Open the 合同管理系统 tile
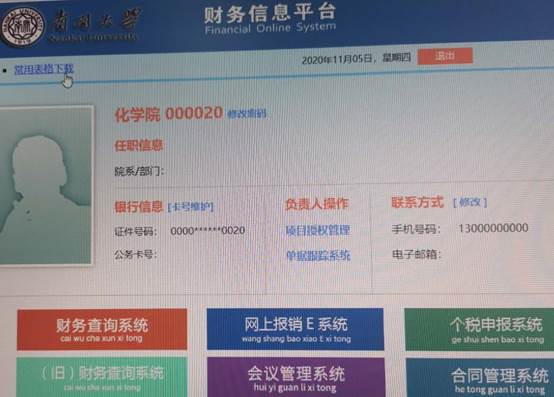 [480, 378]
